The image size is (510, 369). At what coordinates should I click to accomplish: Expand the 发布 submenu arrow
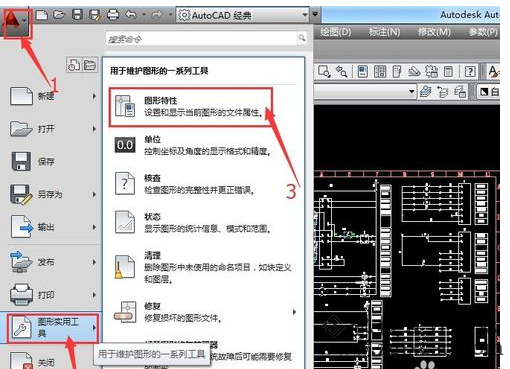(94, 262)
